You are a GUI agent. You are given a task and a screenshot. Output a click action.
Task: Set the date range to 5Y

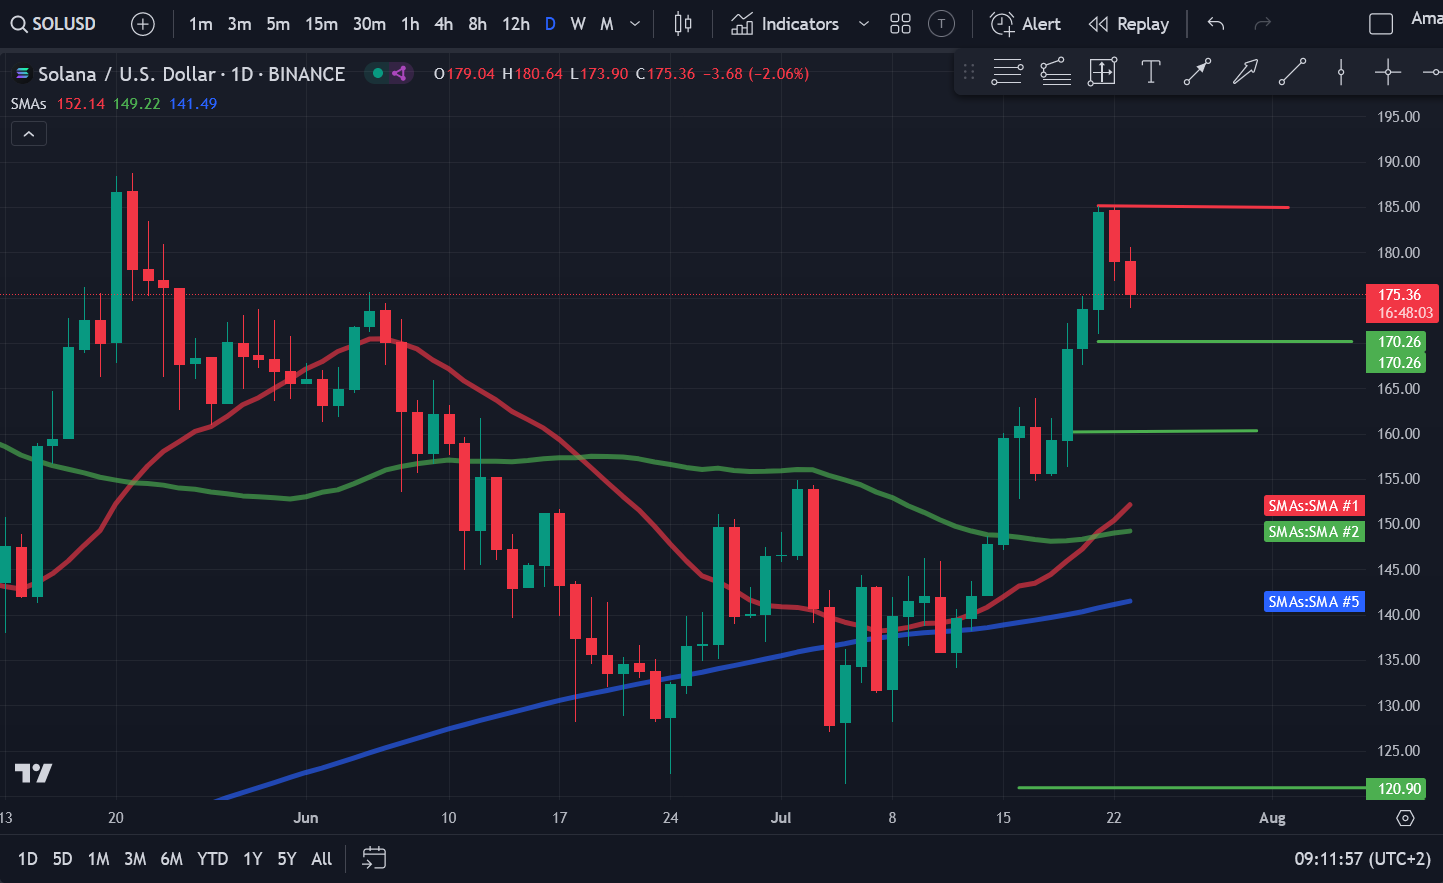[x=287, y=859]
